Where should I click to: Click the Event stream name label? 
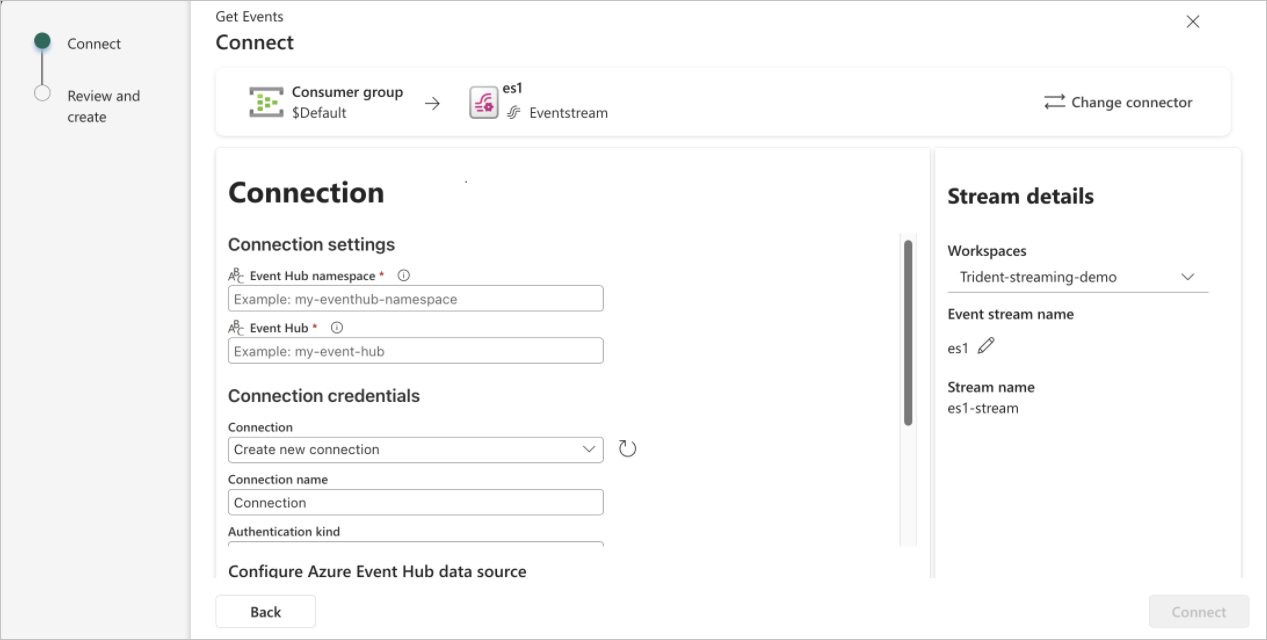pyautogui.click(x=1011, y=314)
